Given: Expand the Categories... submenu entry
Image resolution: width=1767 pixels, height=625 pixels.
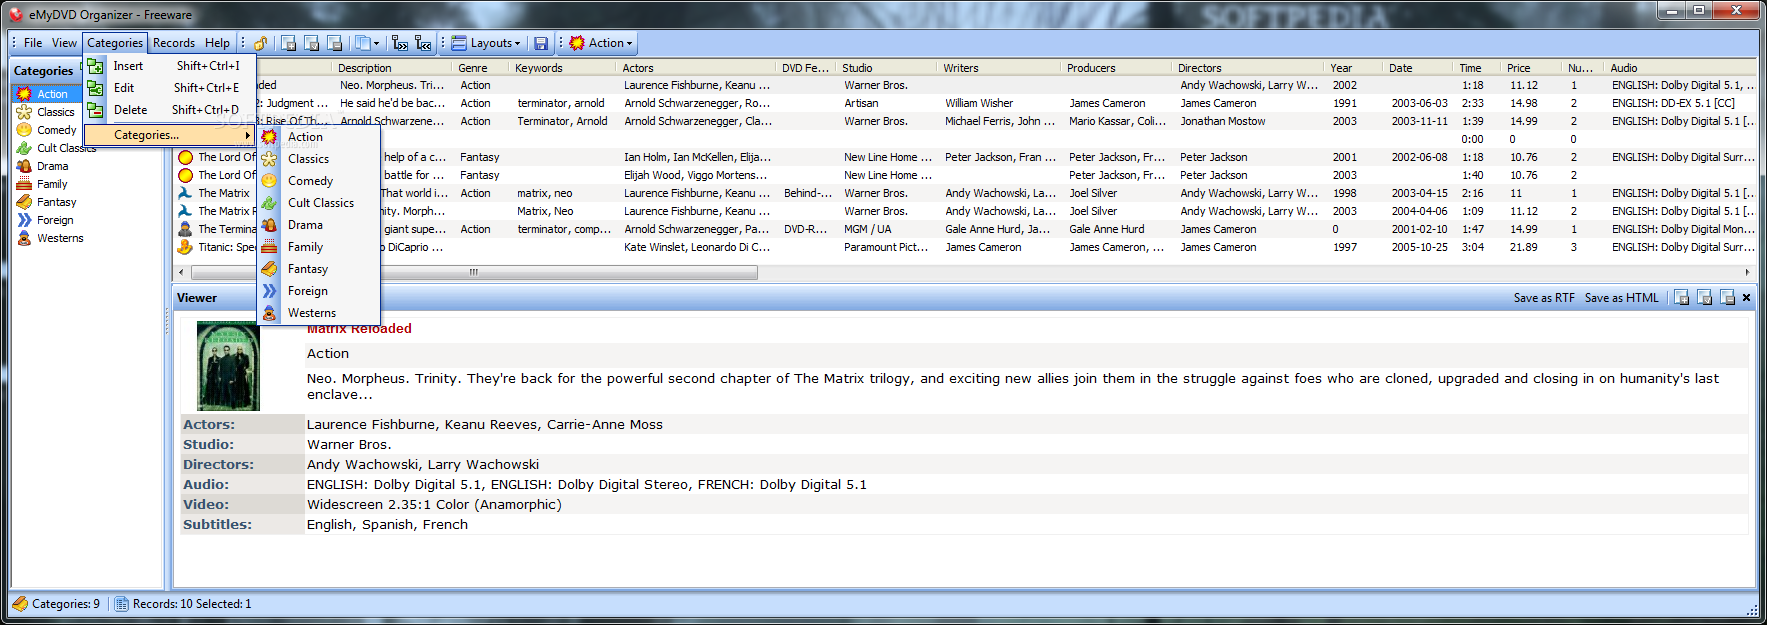Looking at the screenshot, I should (x=169, y=135).
